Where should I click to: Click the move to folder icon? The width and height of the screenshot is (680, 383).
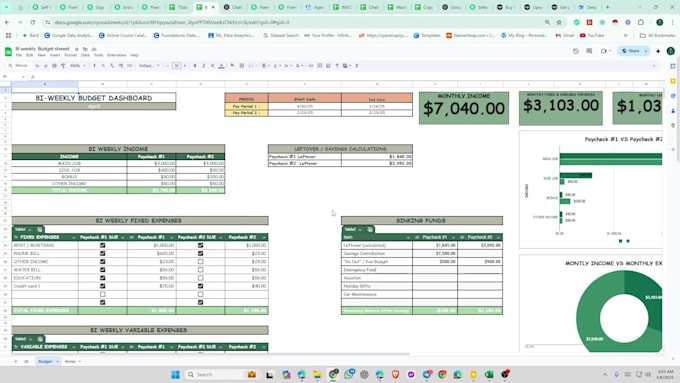(x=85, y=49)
